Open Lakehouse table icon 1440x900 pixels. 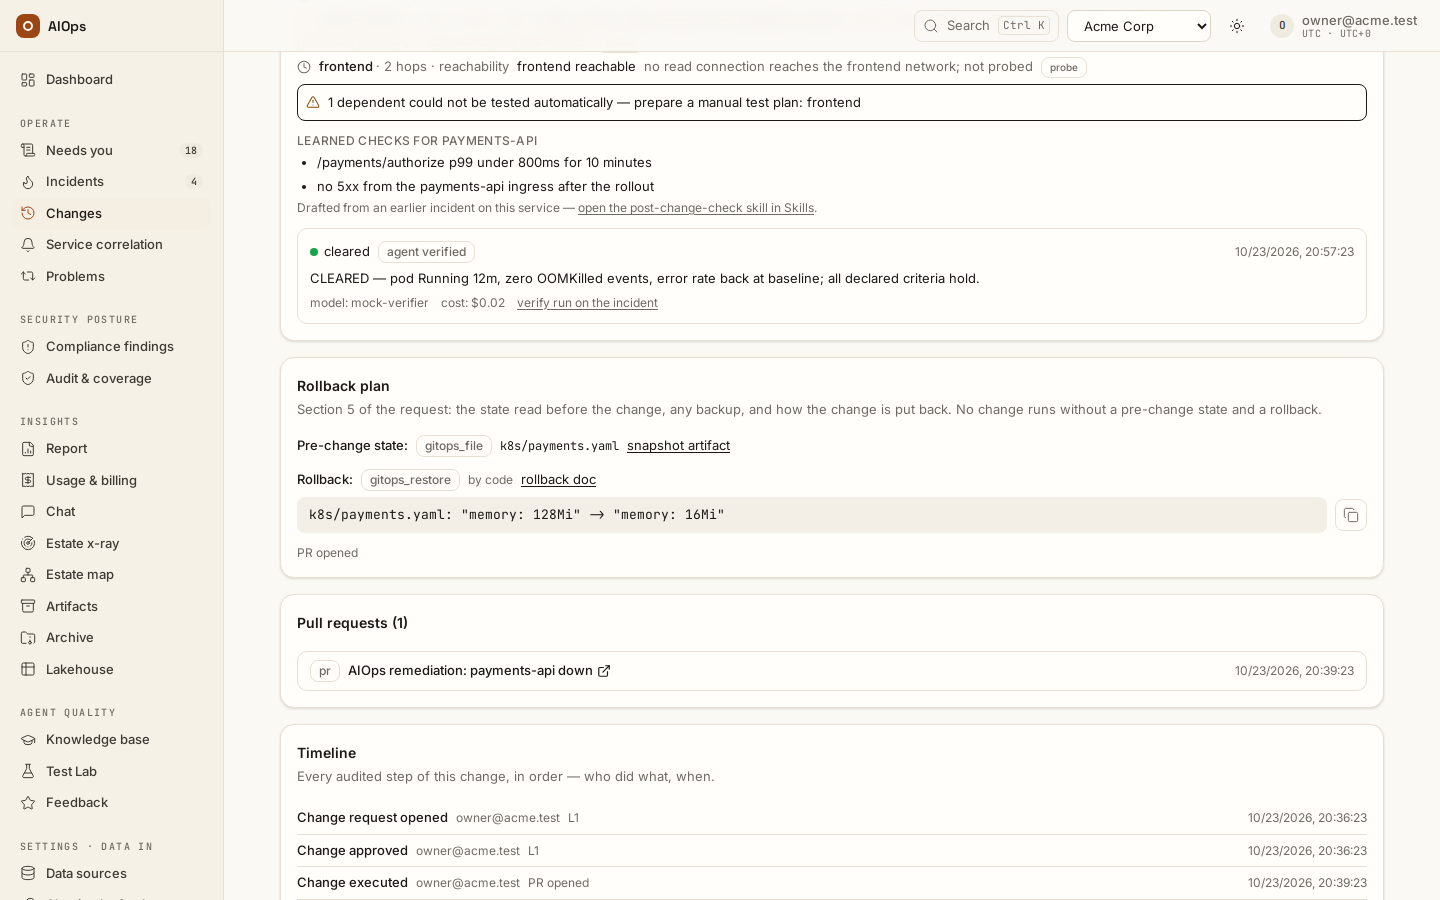click(x=28, y=670)
